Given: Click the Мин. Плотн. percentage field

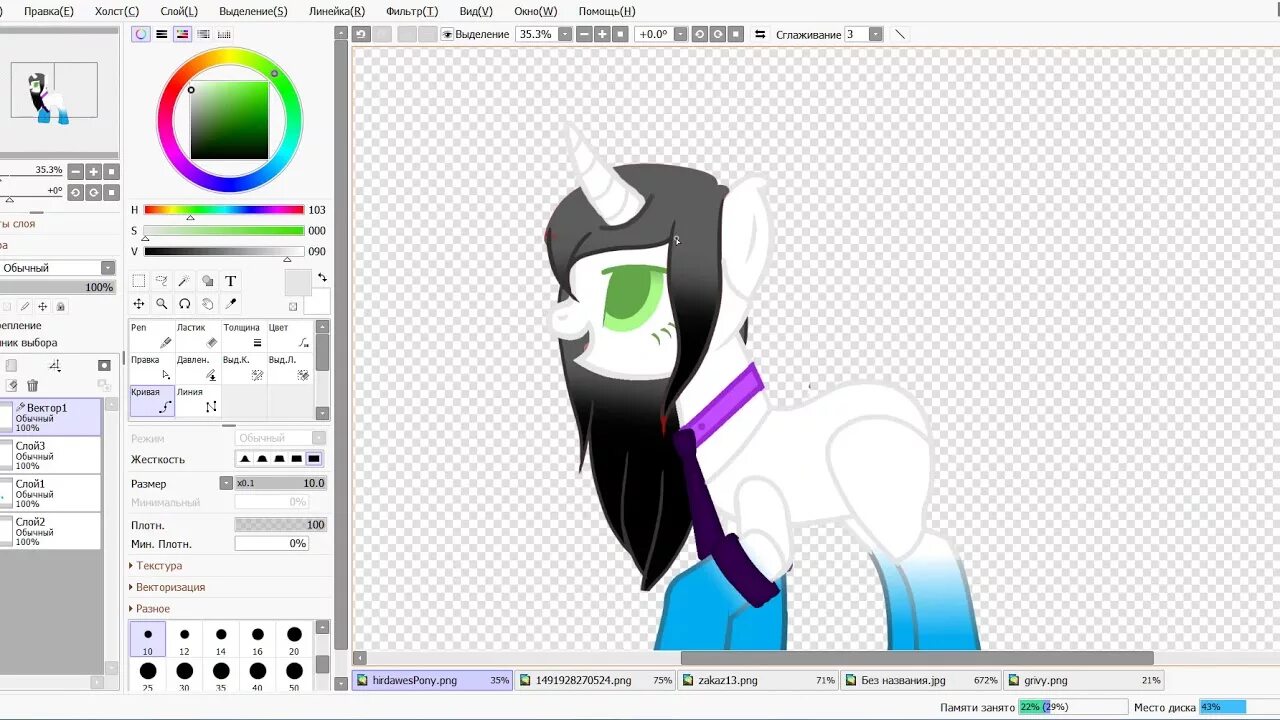Looking at the screenshot, I should coord(271,544).
